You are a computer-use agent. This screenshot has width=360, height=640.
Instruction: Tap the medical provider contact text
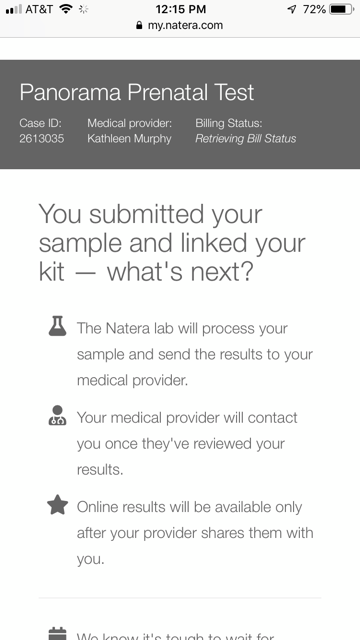tap(187, 444)
